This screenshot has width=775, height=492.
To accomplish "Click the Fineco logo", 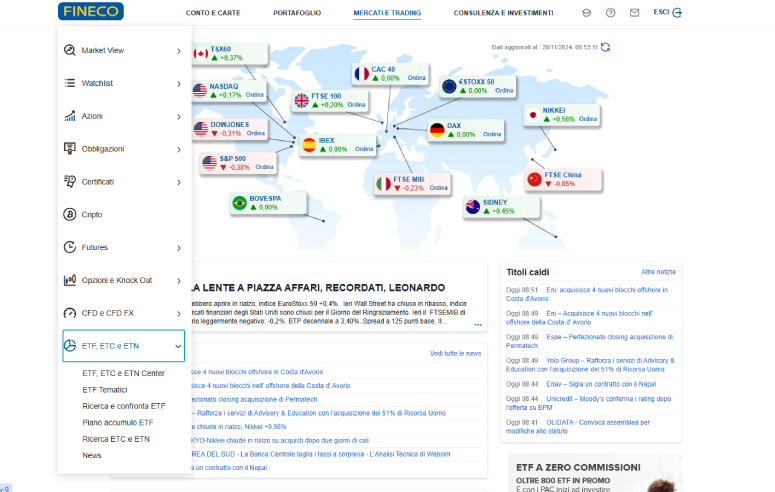I will 91,11.
